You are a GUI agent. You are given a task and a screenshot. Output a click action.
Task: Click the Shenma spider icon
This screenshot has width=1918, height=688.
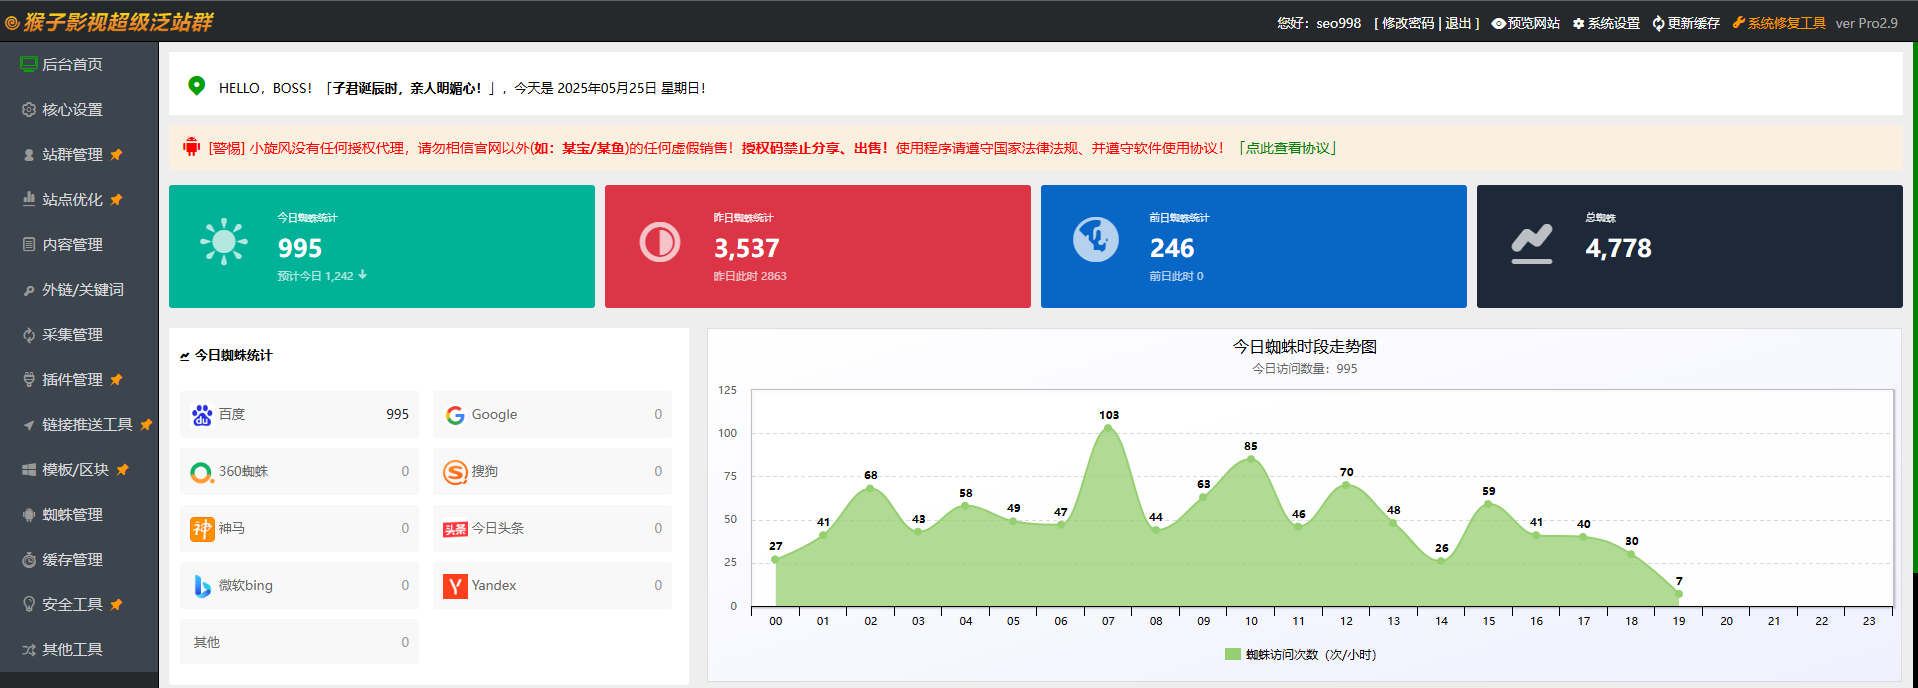pos(202,529)
